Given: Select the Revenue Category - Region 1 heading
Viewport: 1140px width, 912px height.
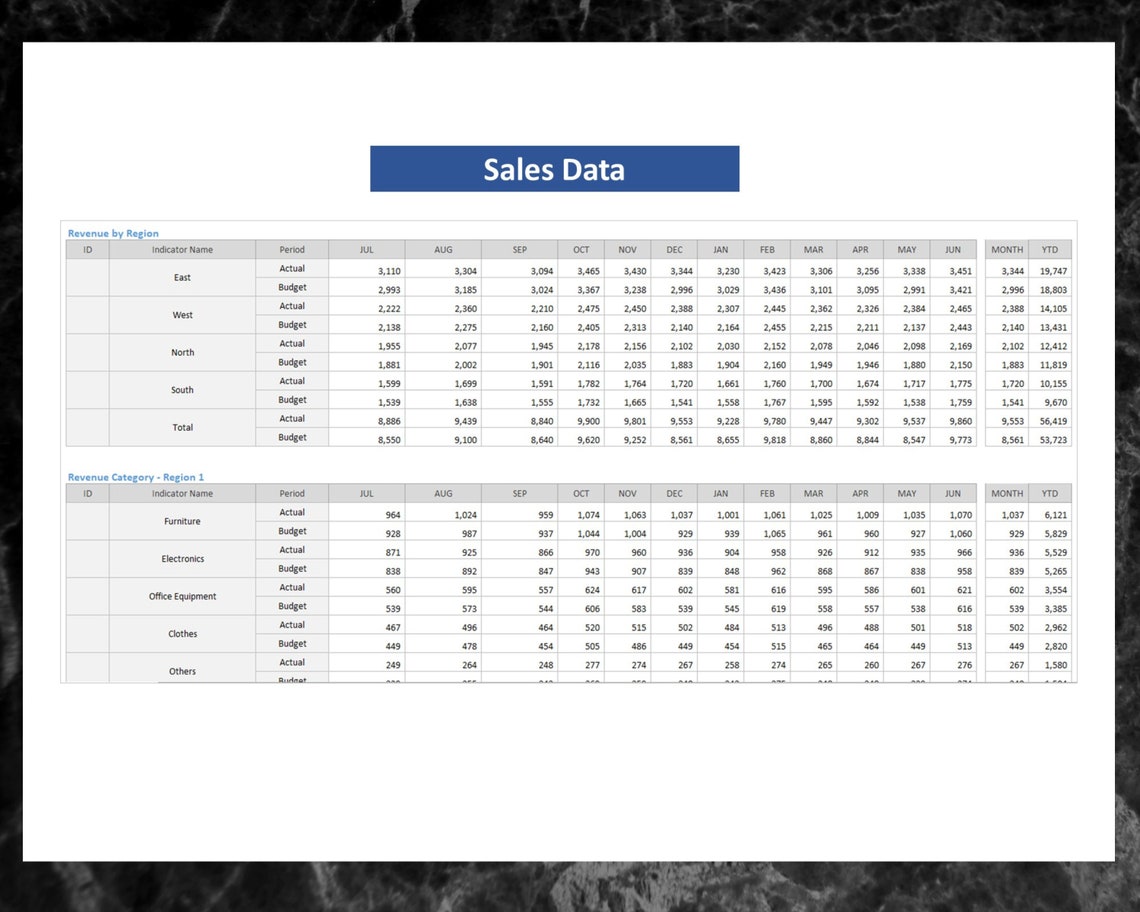Looking at the screenshot, I should pyautogui.click(x=136, y=477).
